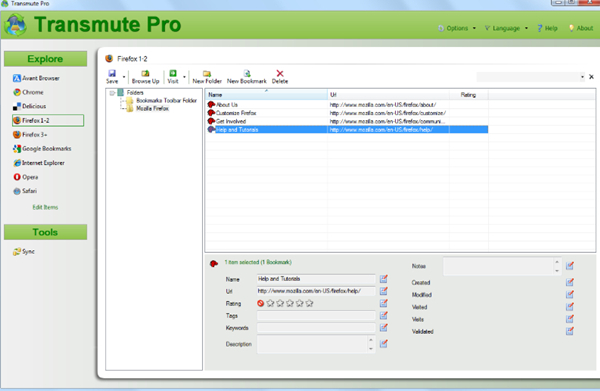Click edit icon beside Keywords field
600x391 pixels.
(384, 328)
